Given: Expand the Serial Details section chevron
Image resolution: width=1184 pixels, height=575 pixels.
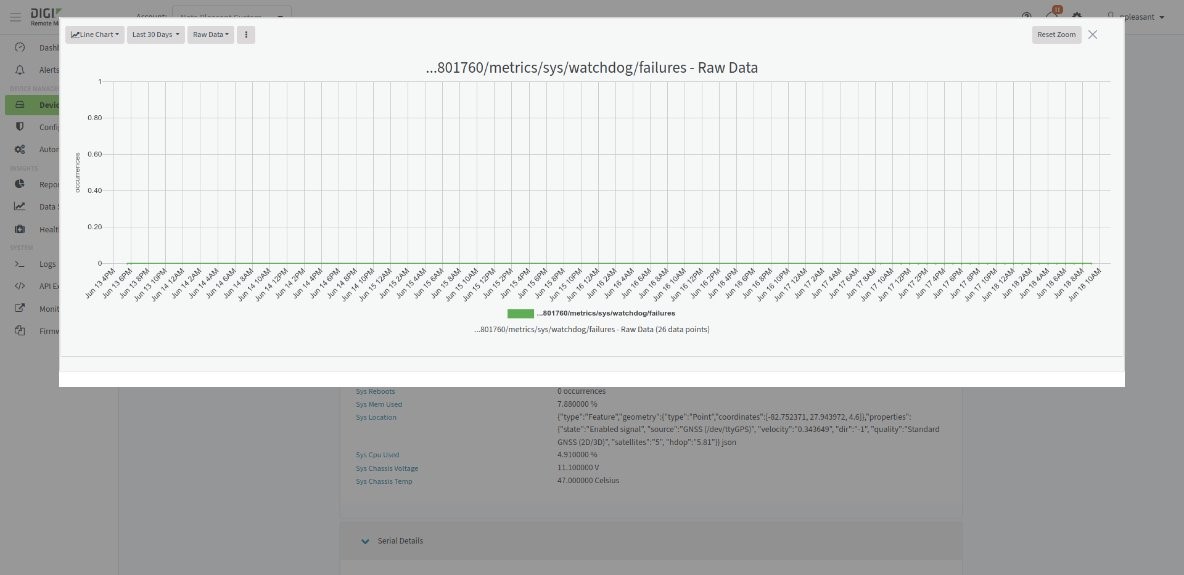Looking at the screenshot, I should (x=365, y=541).
